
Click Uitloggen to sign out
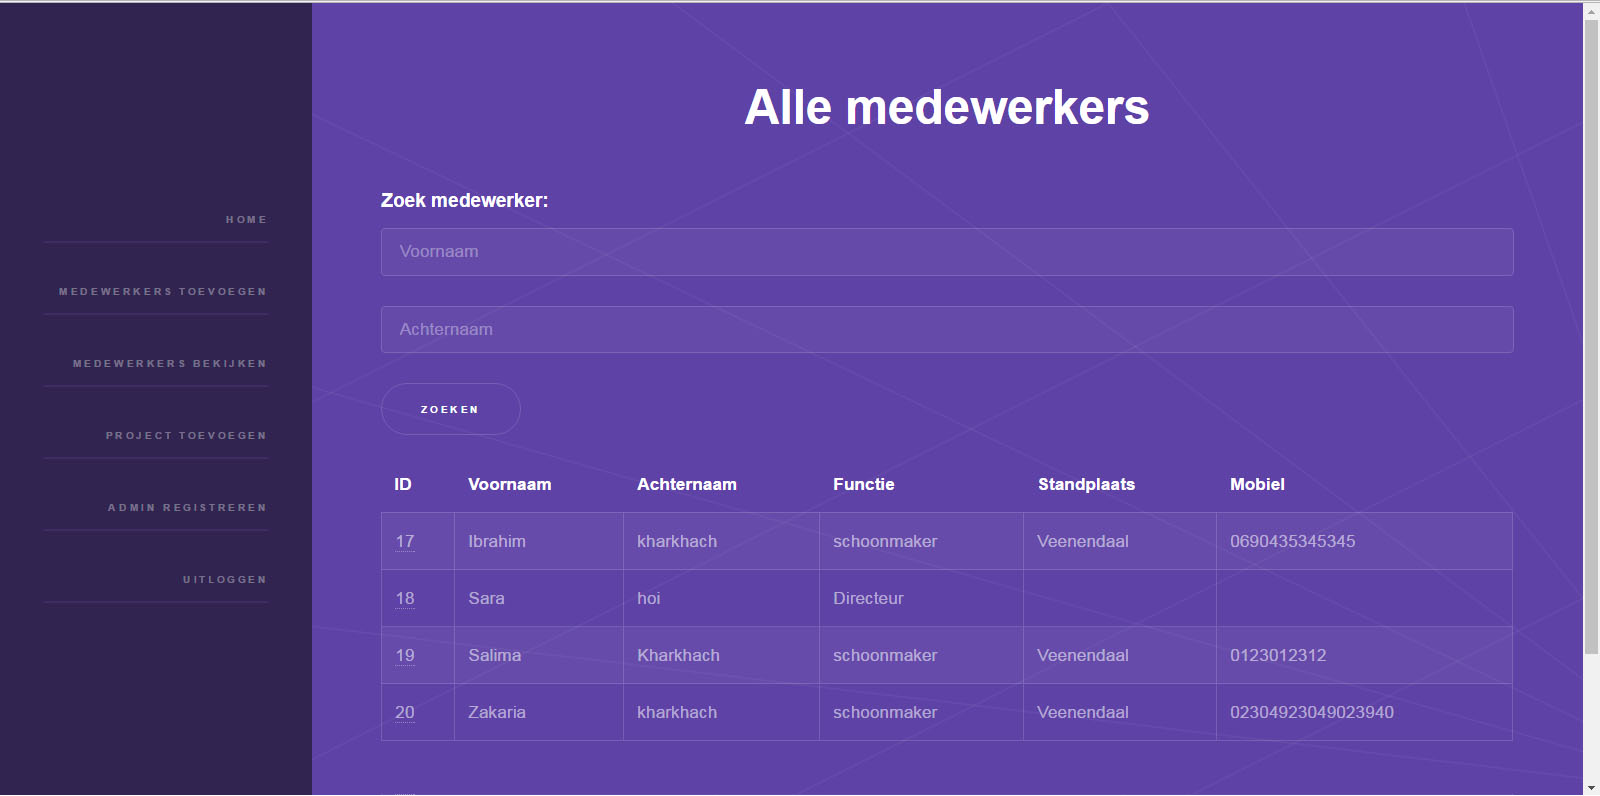225,580
